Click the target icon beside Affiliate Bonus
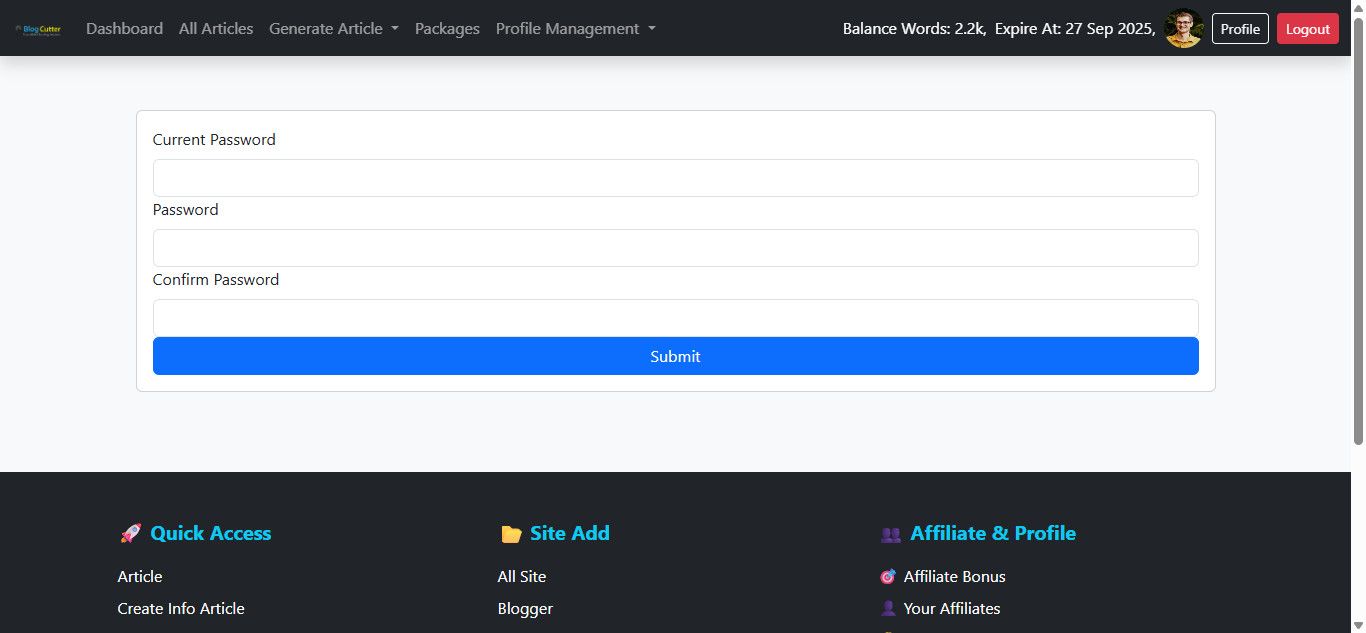 click(888, 577)
